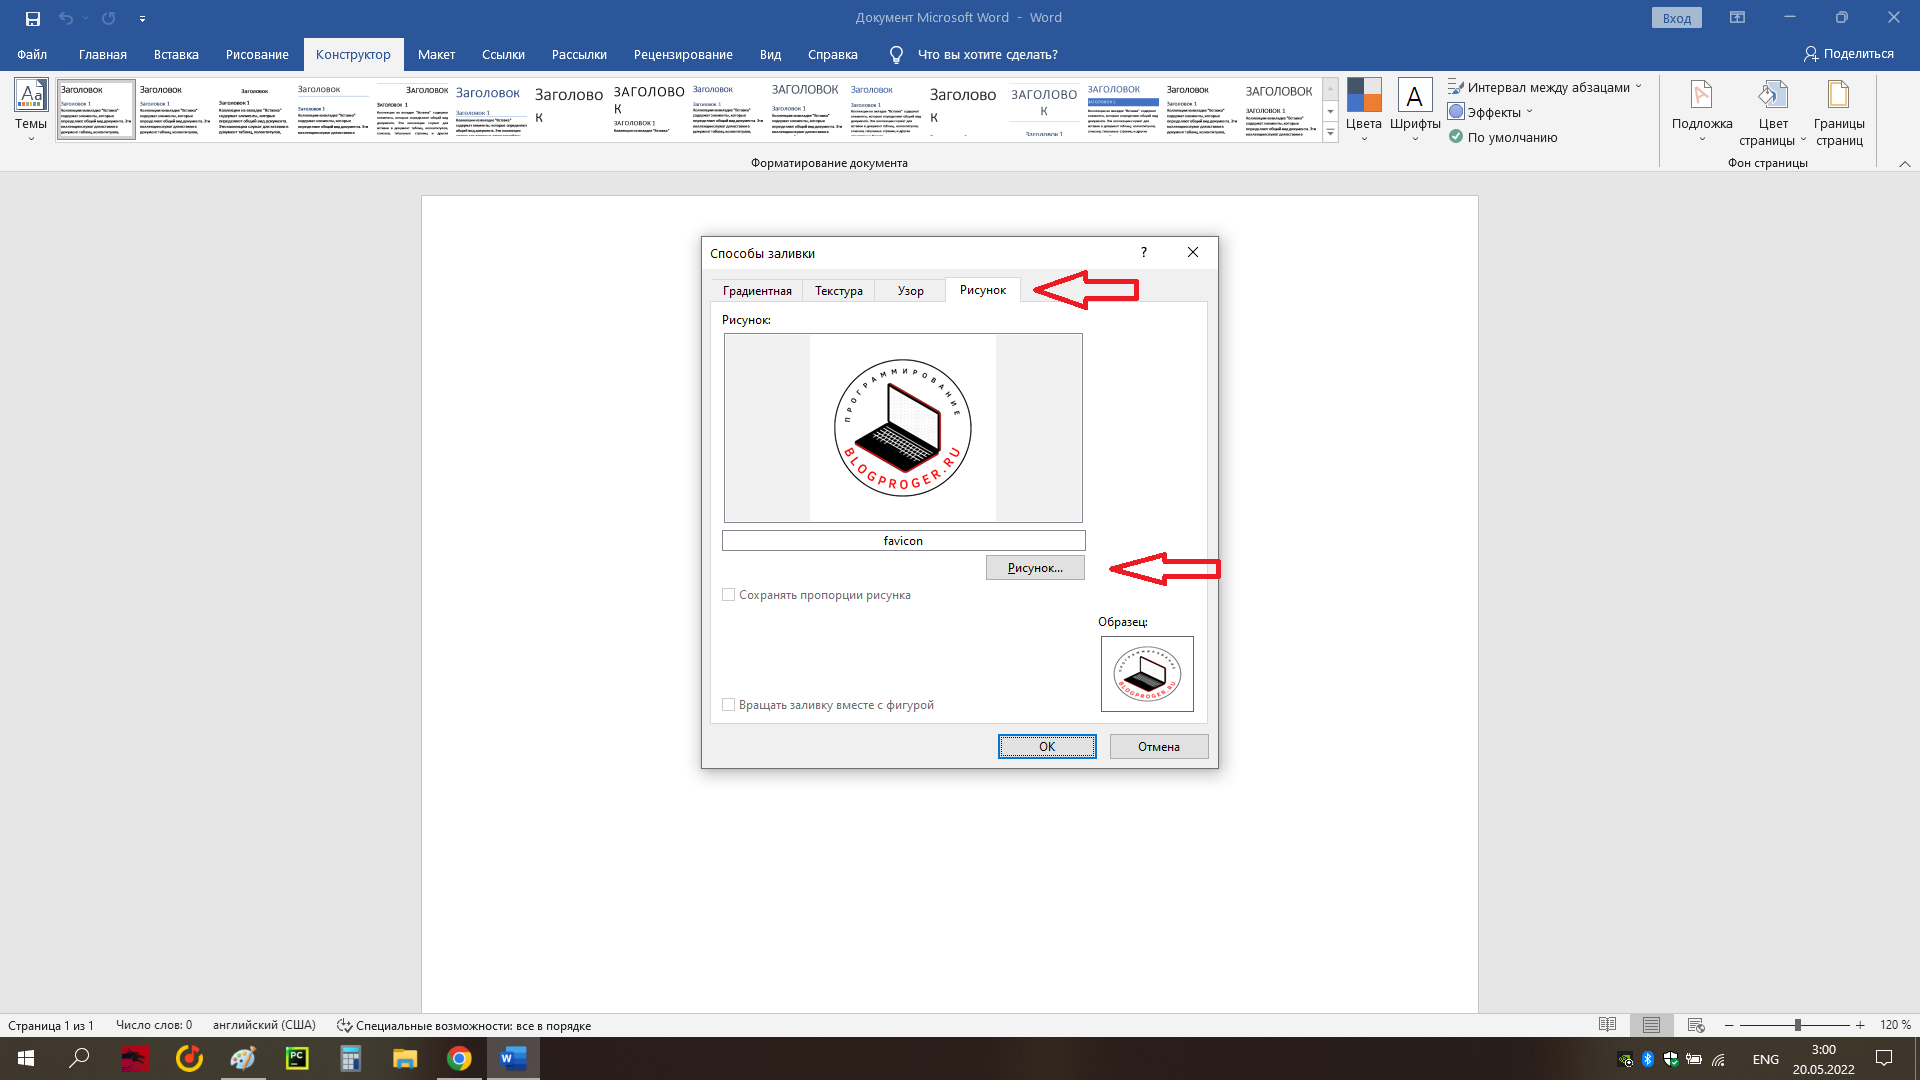The width and height of the screenshot is (1920, 1080).
Task: Click the zoom slider in status bar
Action: [1797, 1025]
